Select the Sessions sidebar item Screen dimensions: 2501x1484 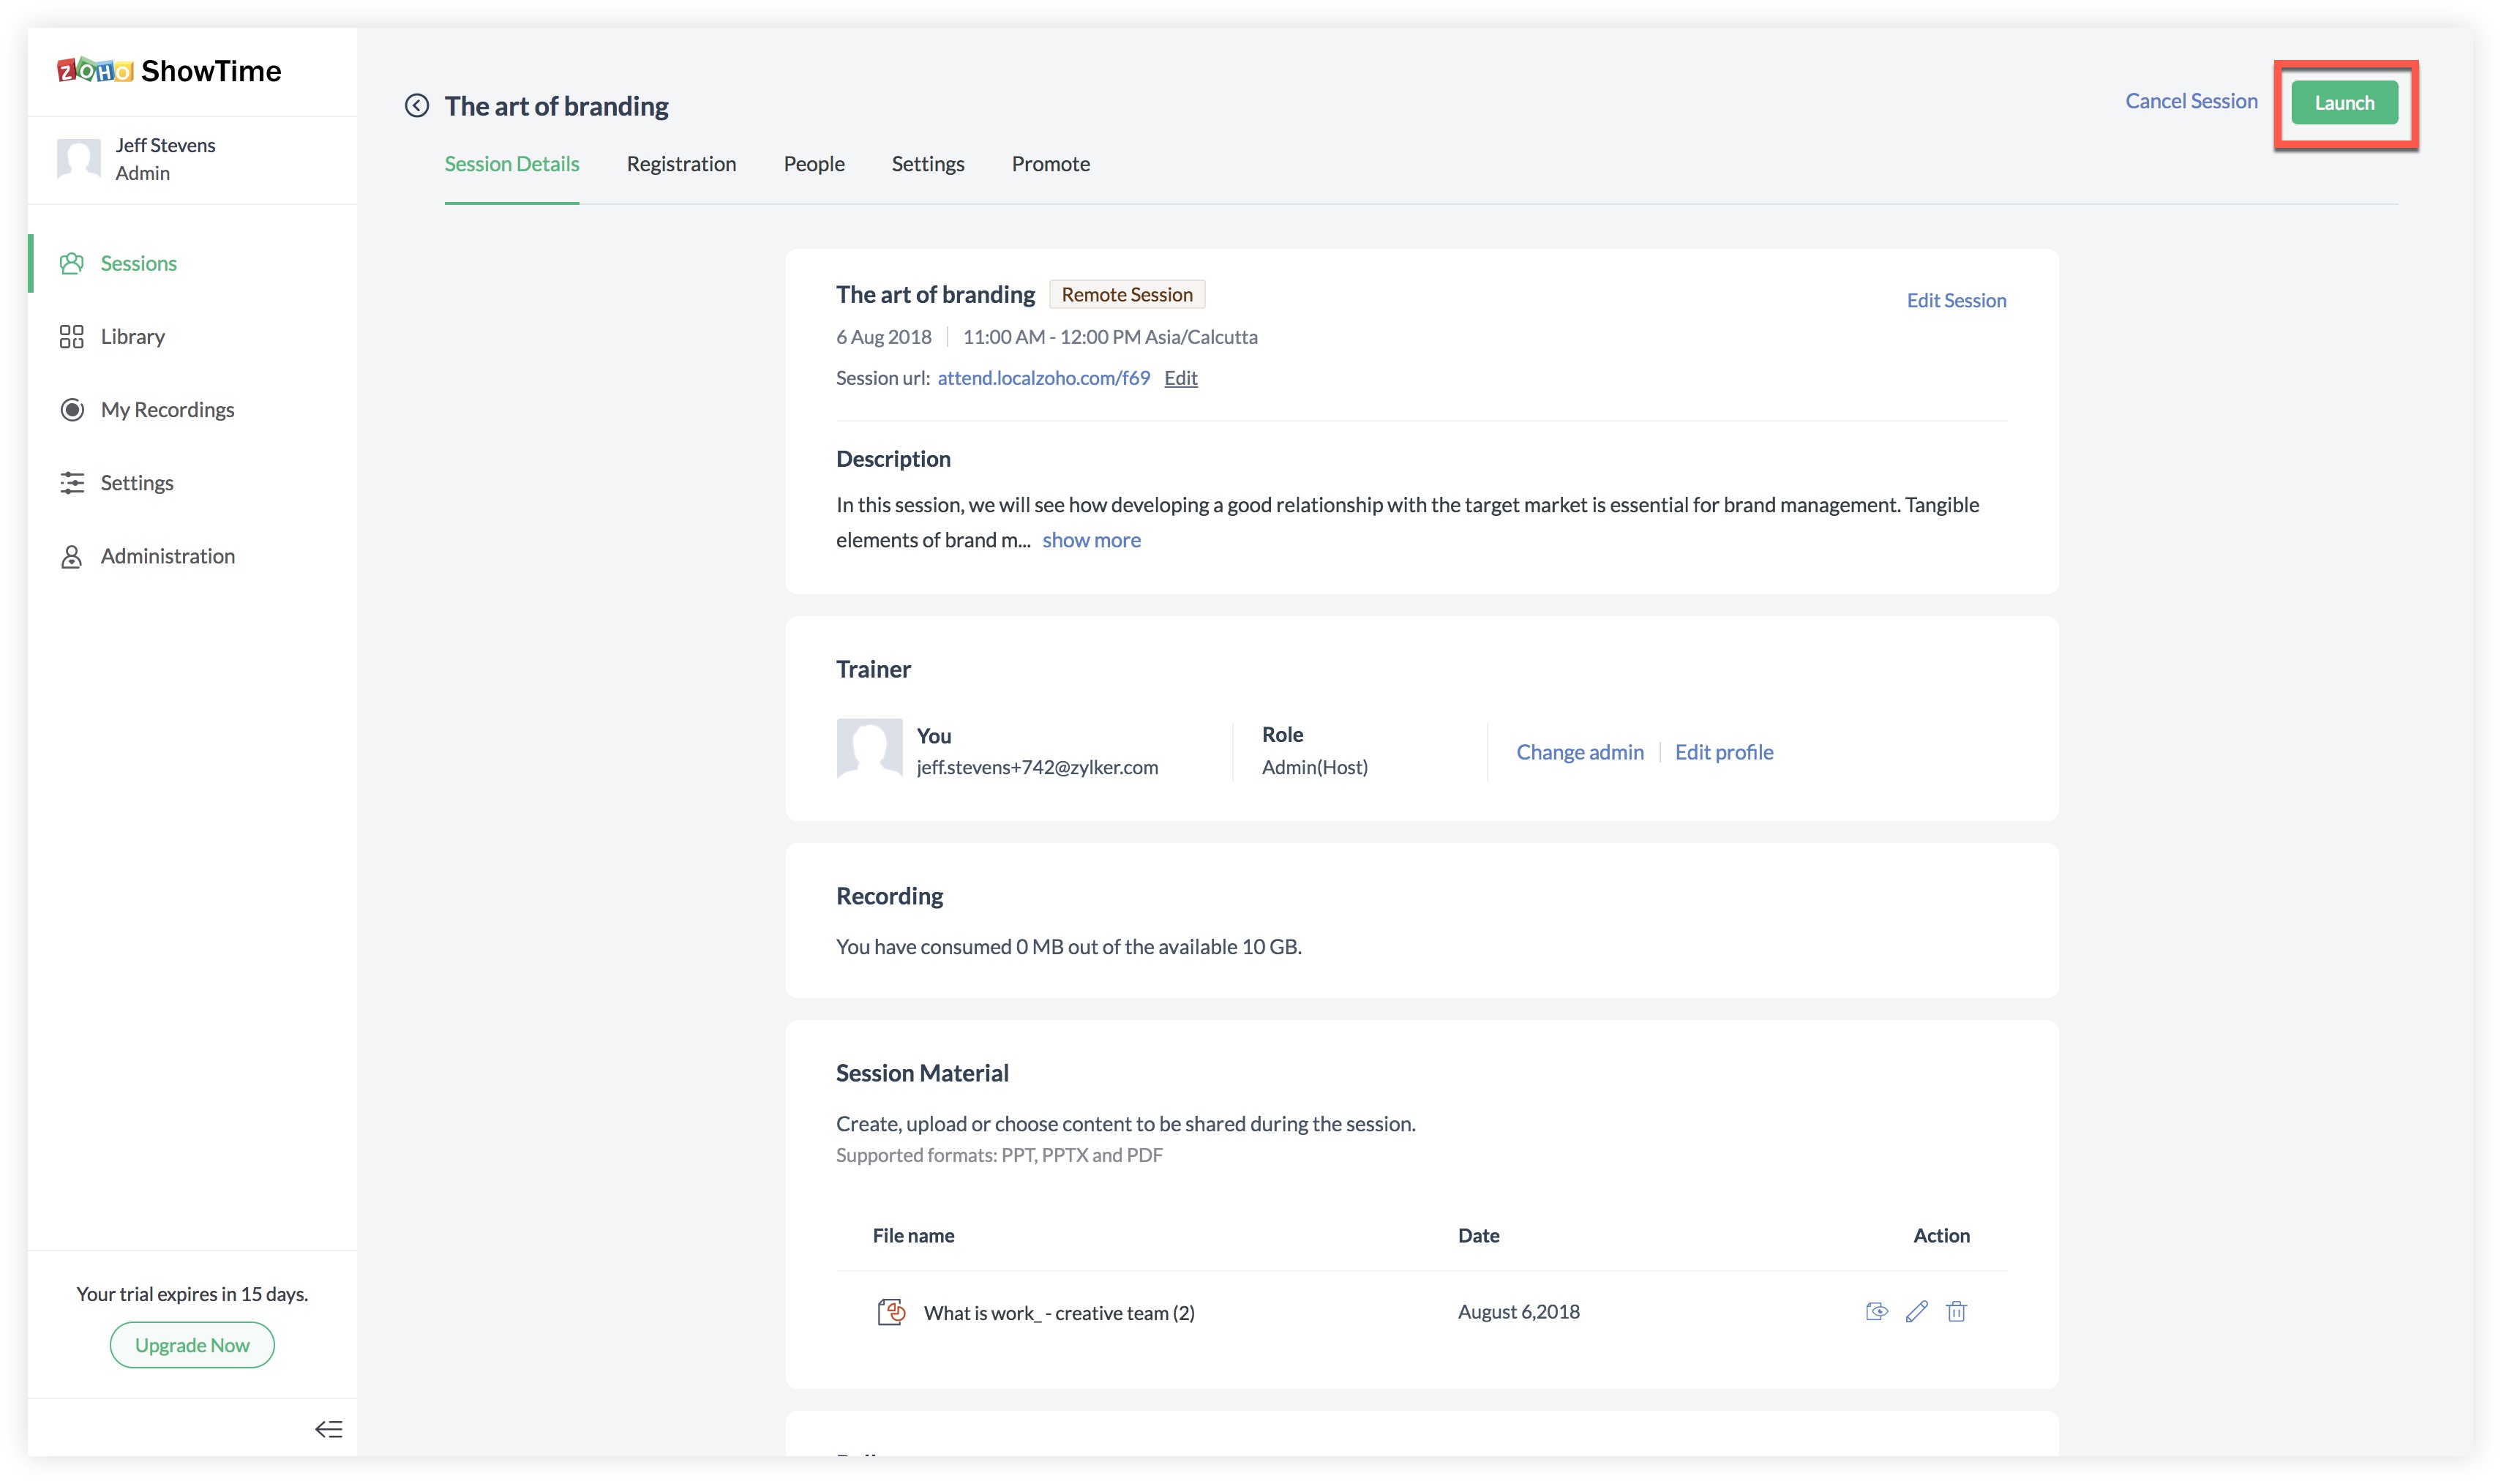coord(138,263)
